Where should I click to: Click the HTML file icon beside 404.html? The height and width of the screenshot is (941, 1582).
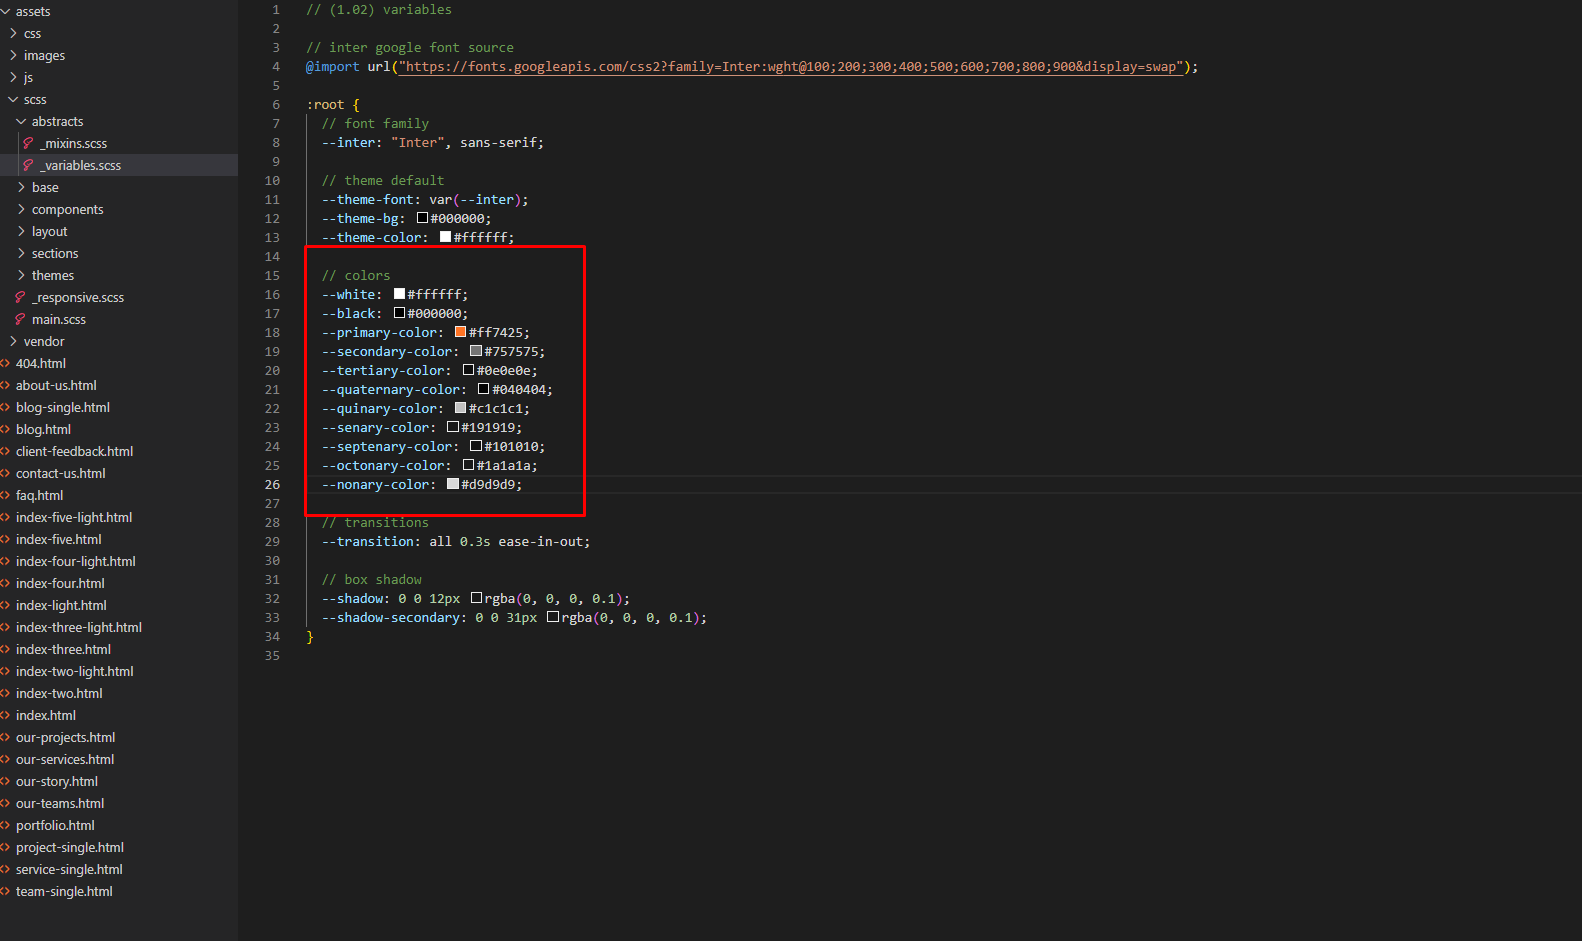[5, 363]
